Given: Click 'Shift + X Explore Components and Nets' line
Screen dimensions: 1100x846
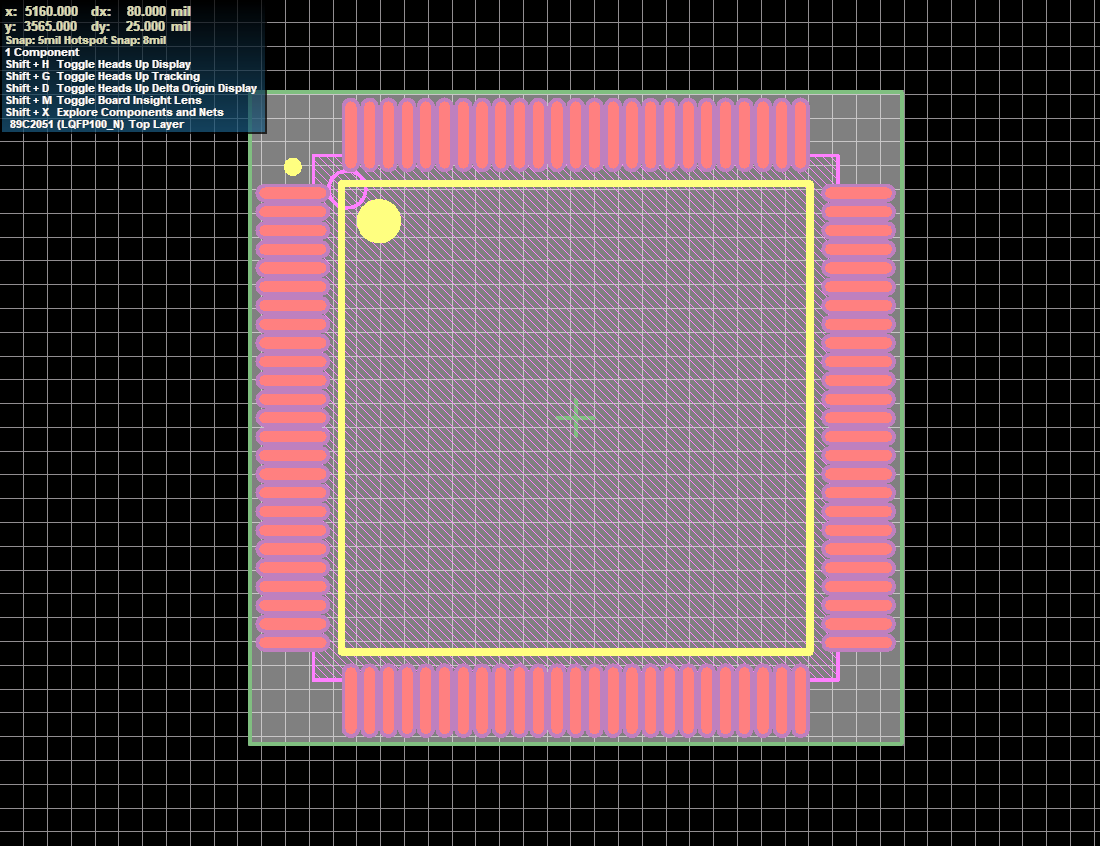Looking at the screenshot, I should [x=114, y=112].
